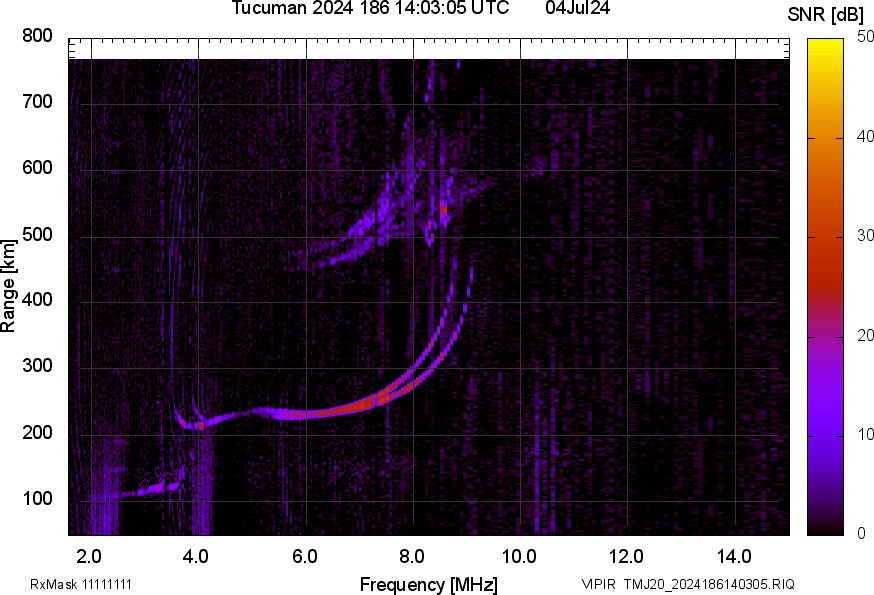Click the 'SNR [dB]' colorbar title
Viewport: 874px width, 595px height.
(825, 14)
